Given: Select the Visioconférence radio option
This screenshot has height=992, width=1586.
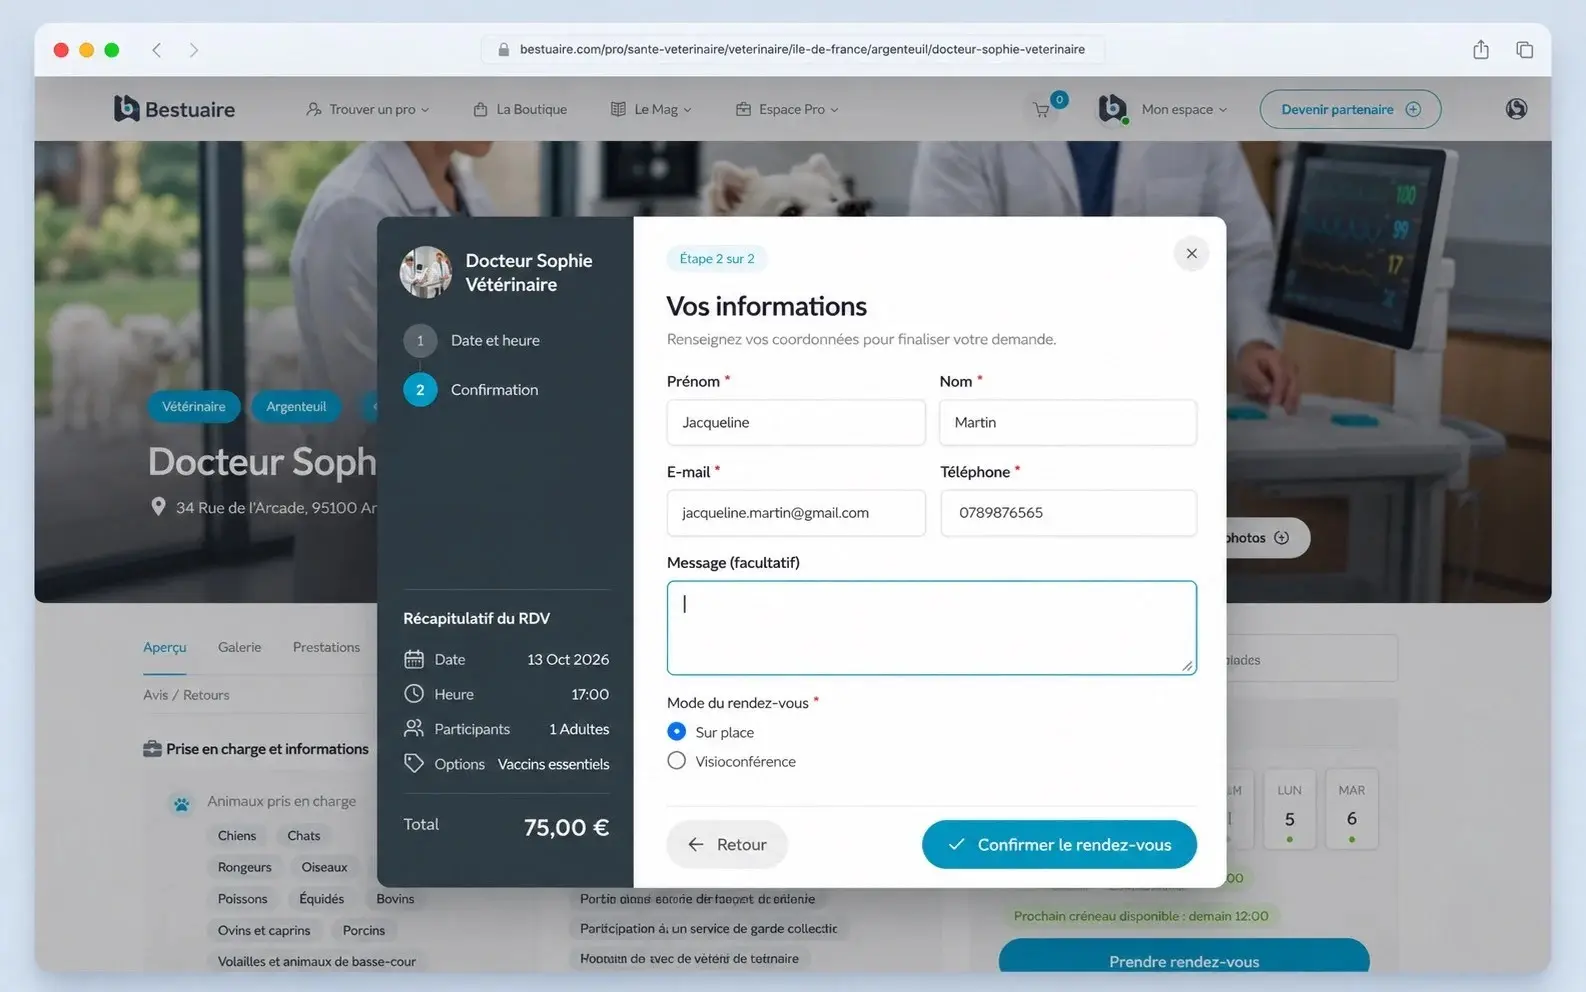Looking at the screenshot, I should point(677,761).
